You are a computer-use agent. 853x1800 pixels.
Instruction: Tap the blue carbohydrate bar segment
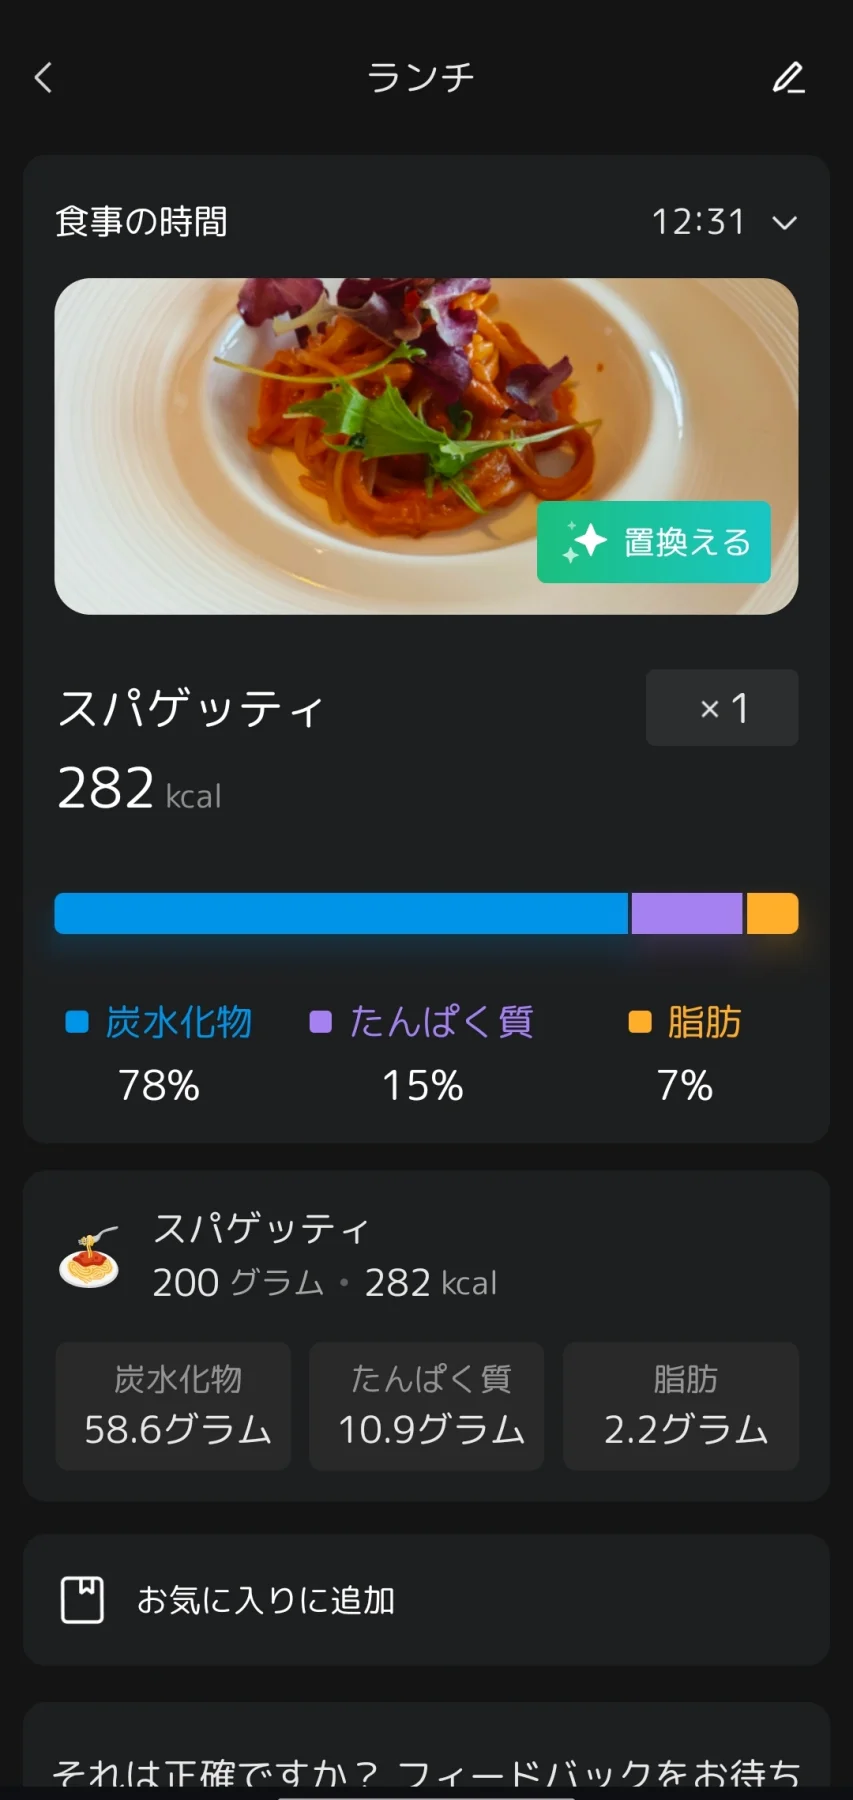tap(340, 914)
